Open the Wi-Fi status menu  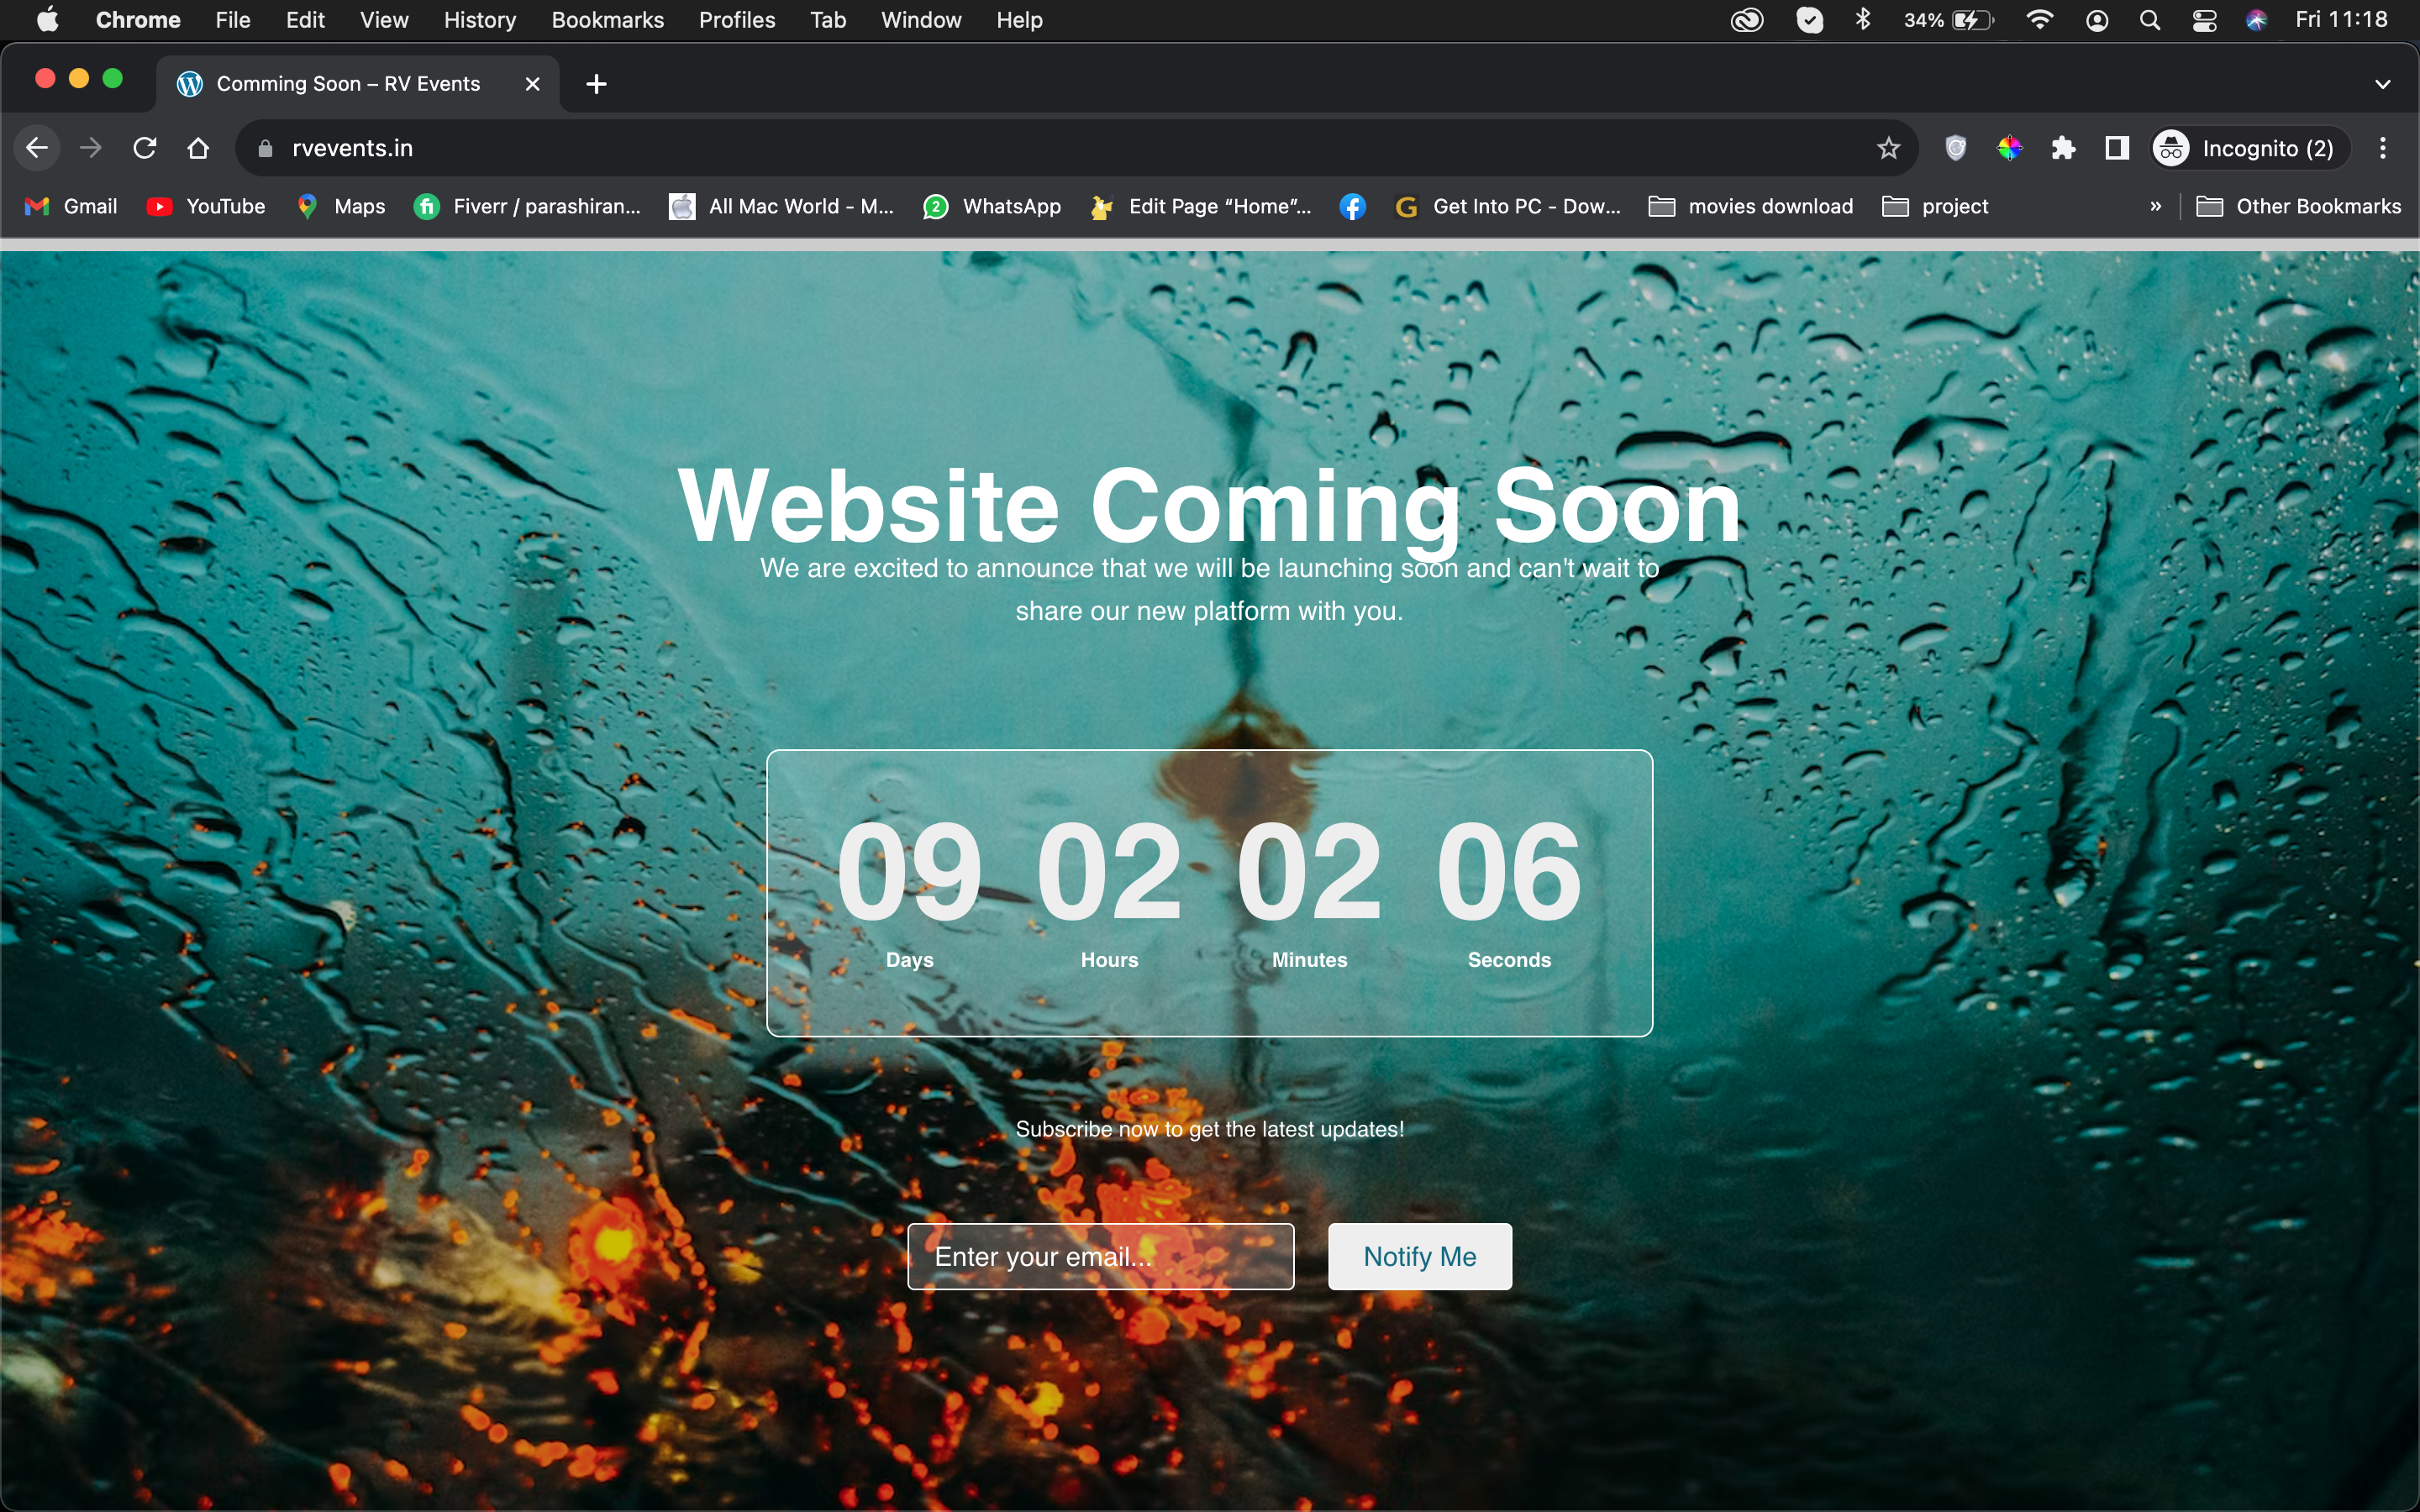pos(2039,20)
